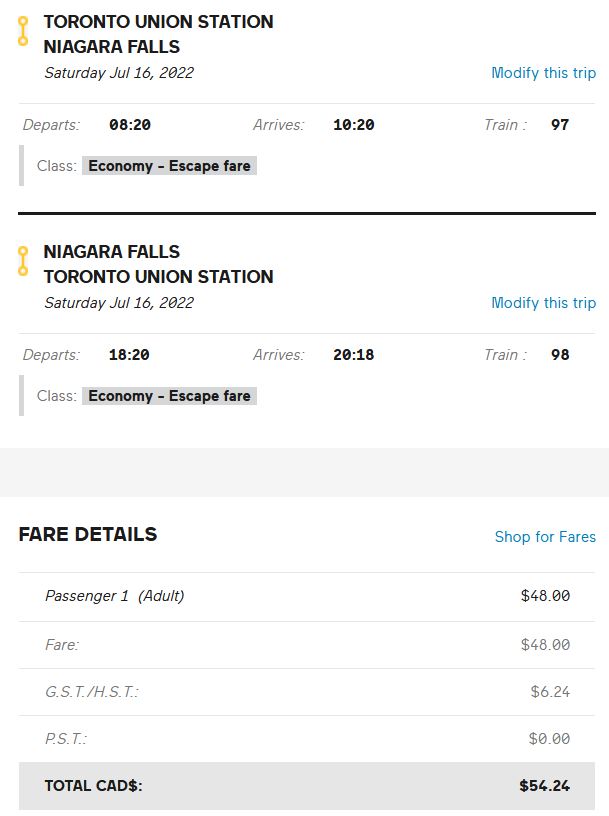Click the Escape fare class badge for train 98
This screenshot has width=609, height=816.
(169, 396)
